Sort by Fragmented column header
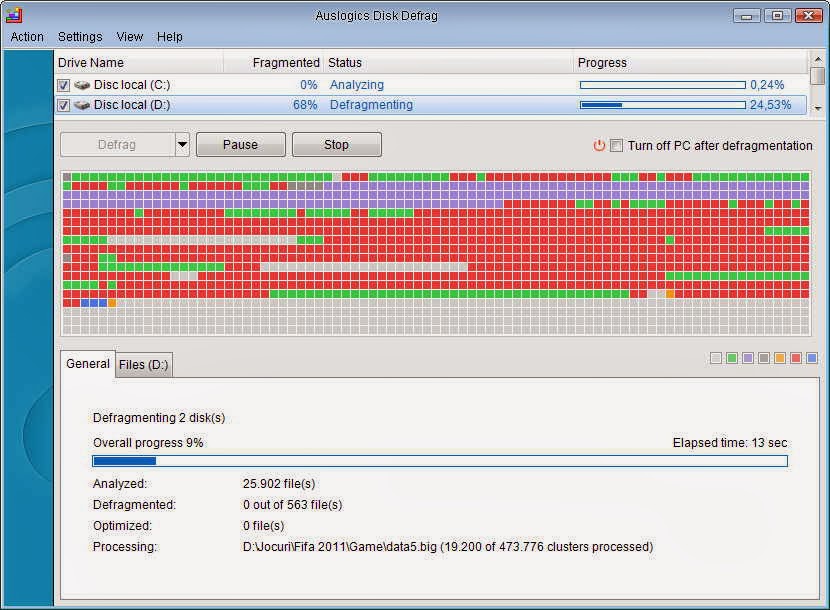This screenshot has width=830, height=610. click(x=273, y=62)
